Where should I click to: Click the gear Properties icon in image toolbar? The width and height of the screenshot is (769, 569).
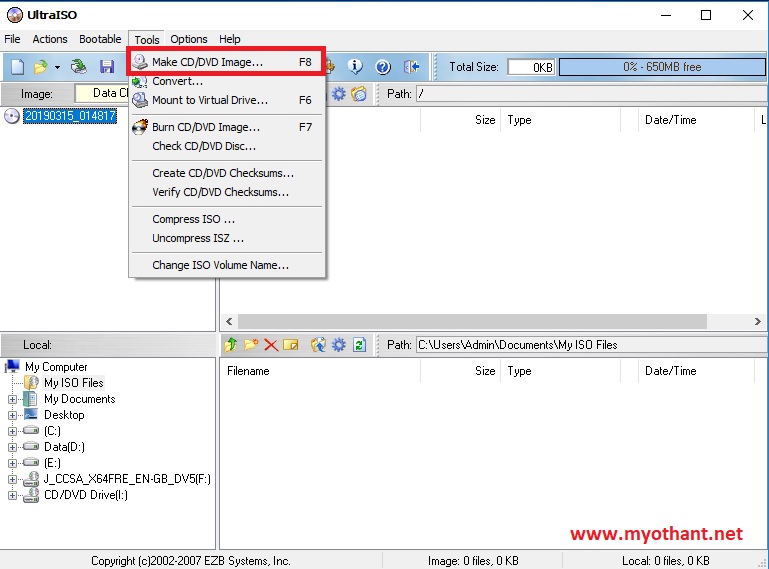tap(338, 93)
